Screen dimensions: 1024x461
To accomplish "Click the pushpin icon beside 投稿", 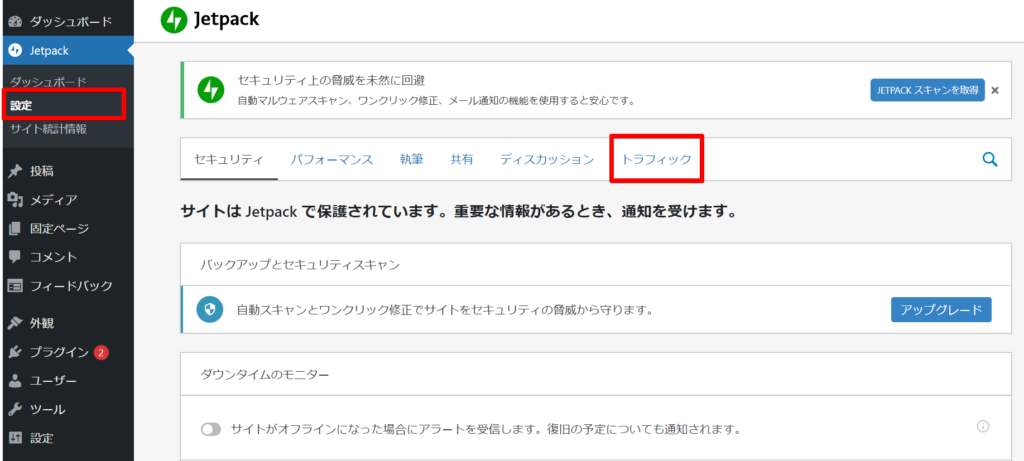I will coord(15,171).
